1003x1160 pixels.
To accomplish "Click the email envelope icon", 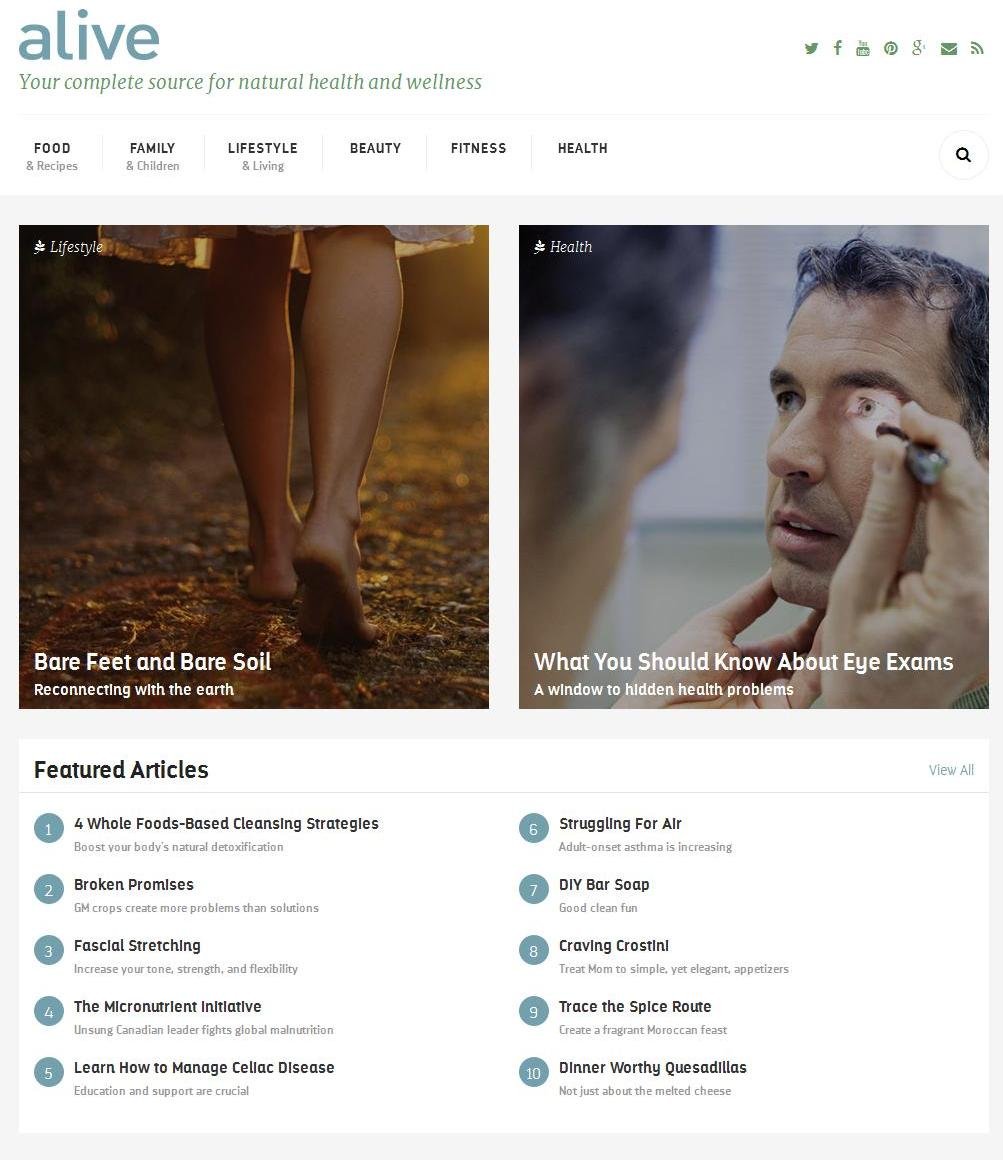I will point(949,49).
